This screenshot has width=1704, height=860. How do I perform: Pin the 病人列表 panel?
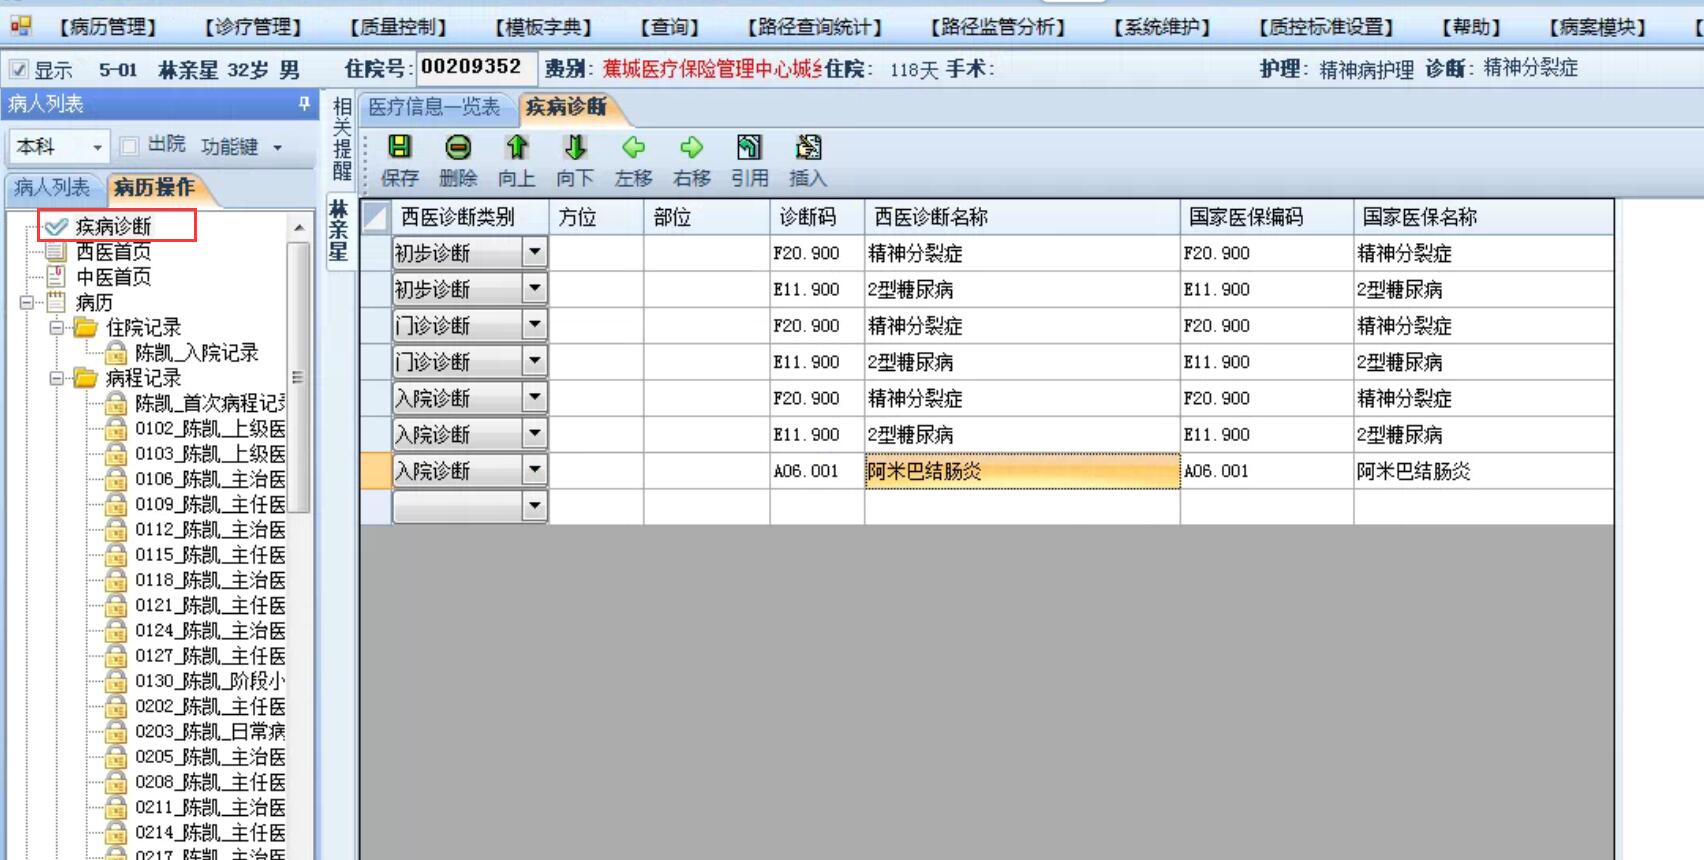[x=304, y=103]
